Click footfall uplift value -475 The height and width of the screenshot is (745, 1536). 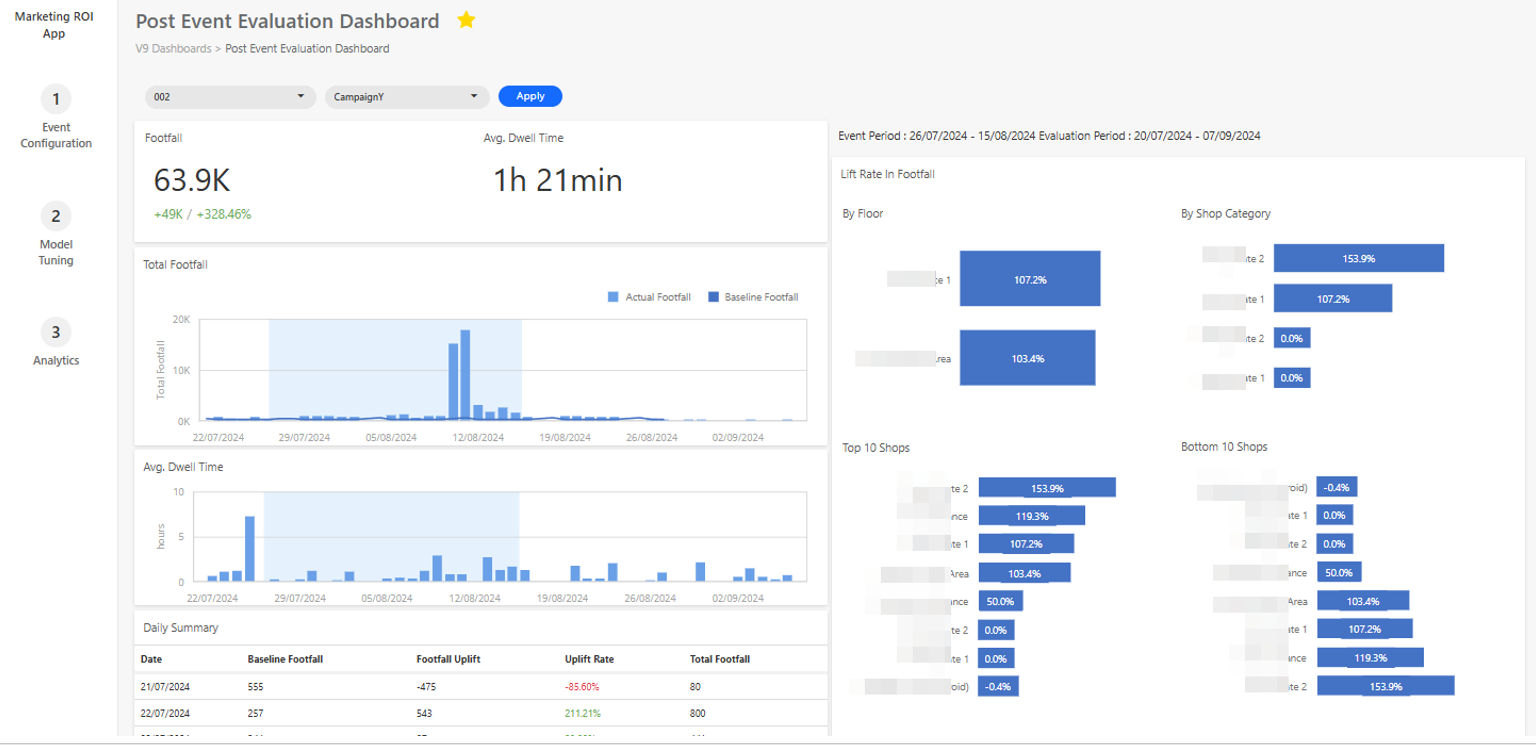426,687
